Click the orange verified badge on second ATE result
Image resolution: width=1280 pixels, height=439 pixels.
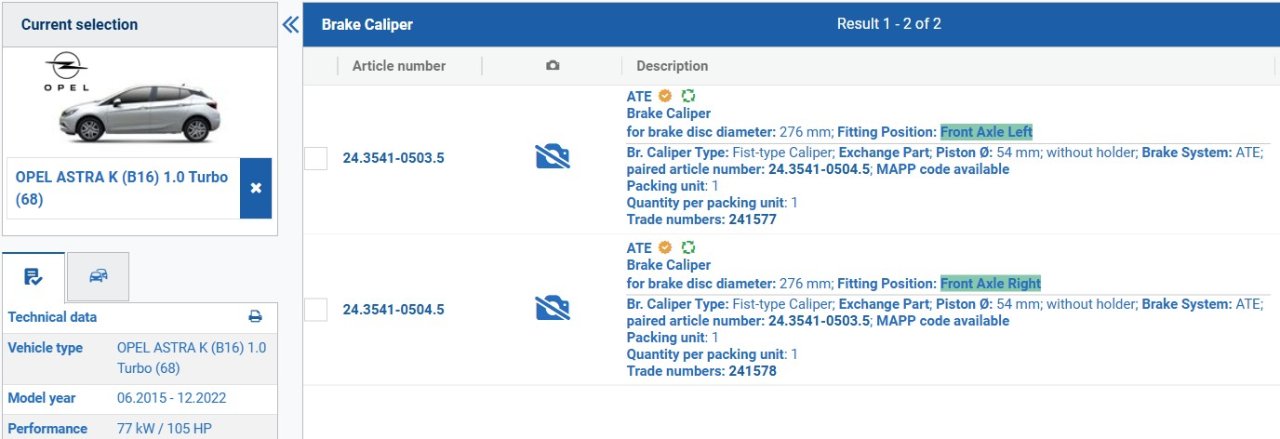(x=665, y=248)
